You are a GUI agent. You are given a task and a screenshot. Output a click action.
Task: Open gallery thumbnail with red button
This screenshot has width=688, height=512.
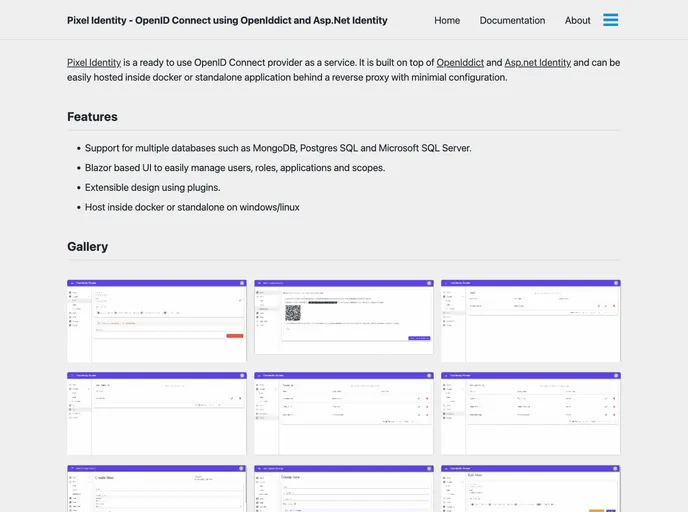(x=157, y=321)
